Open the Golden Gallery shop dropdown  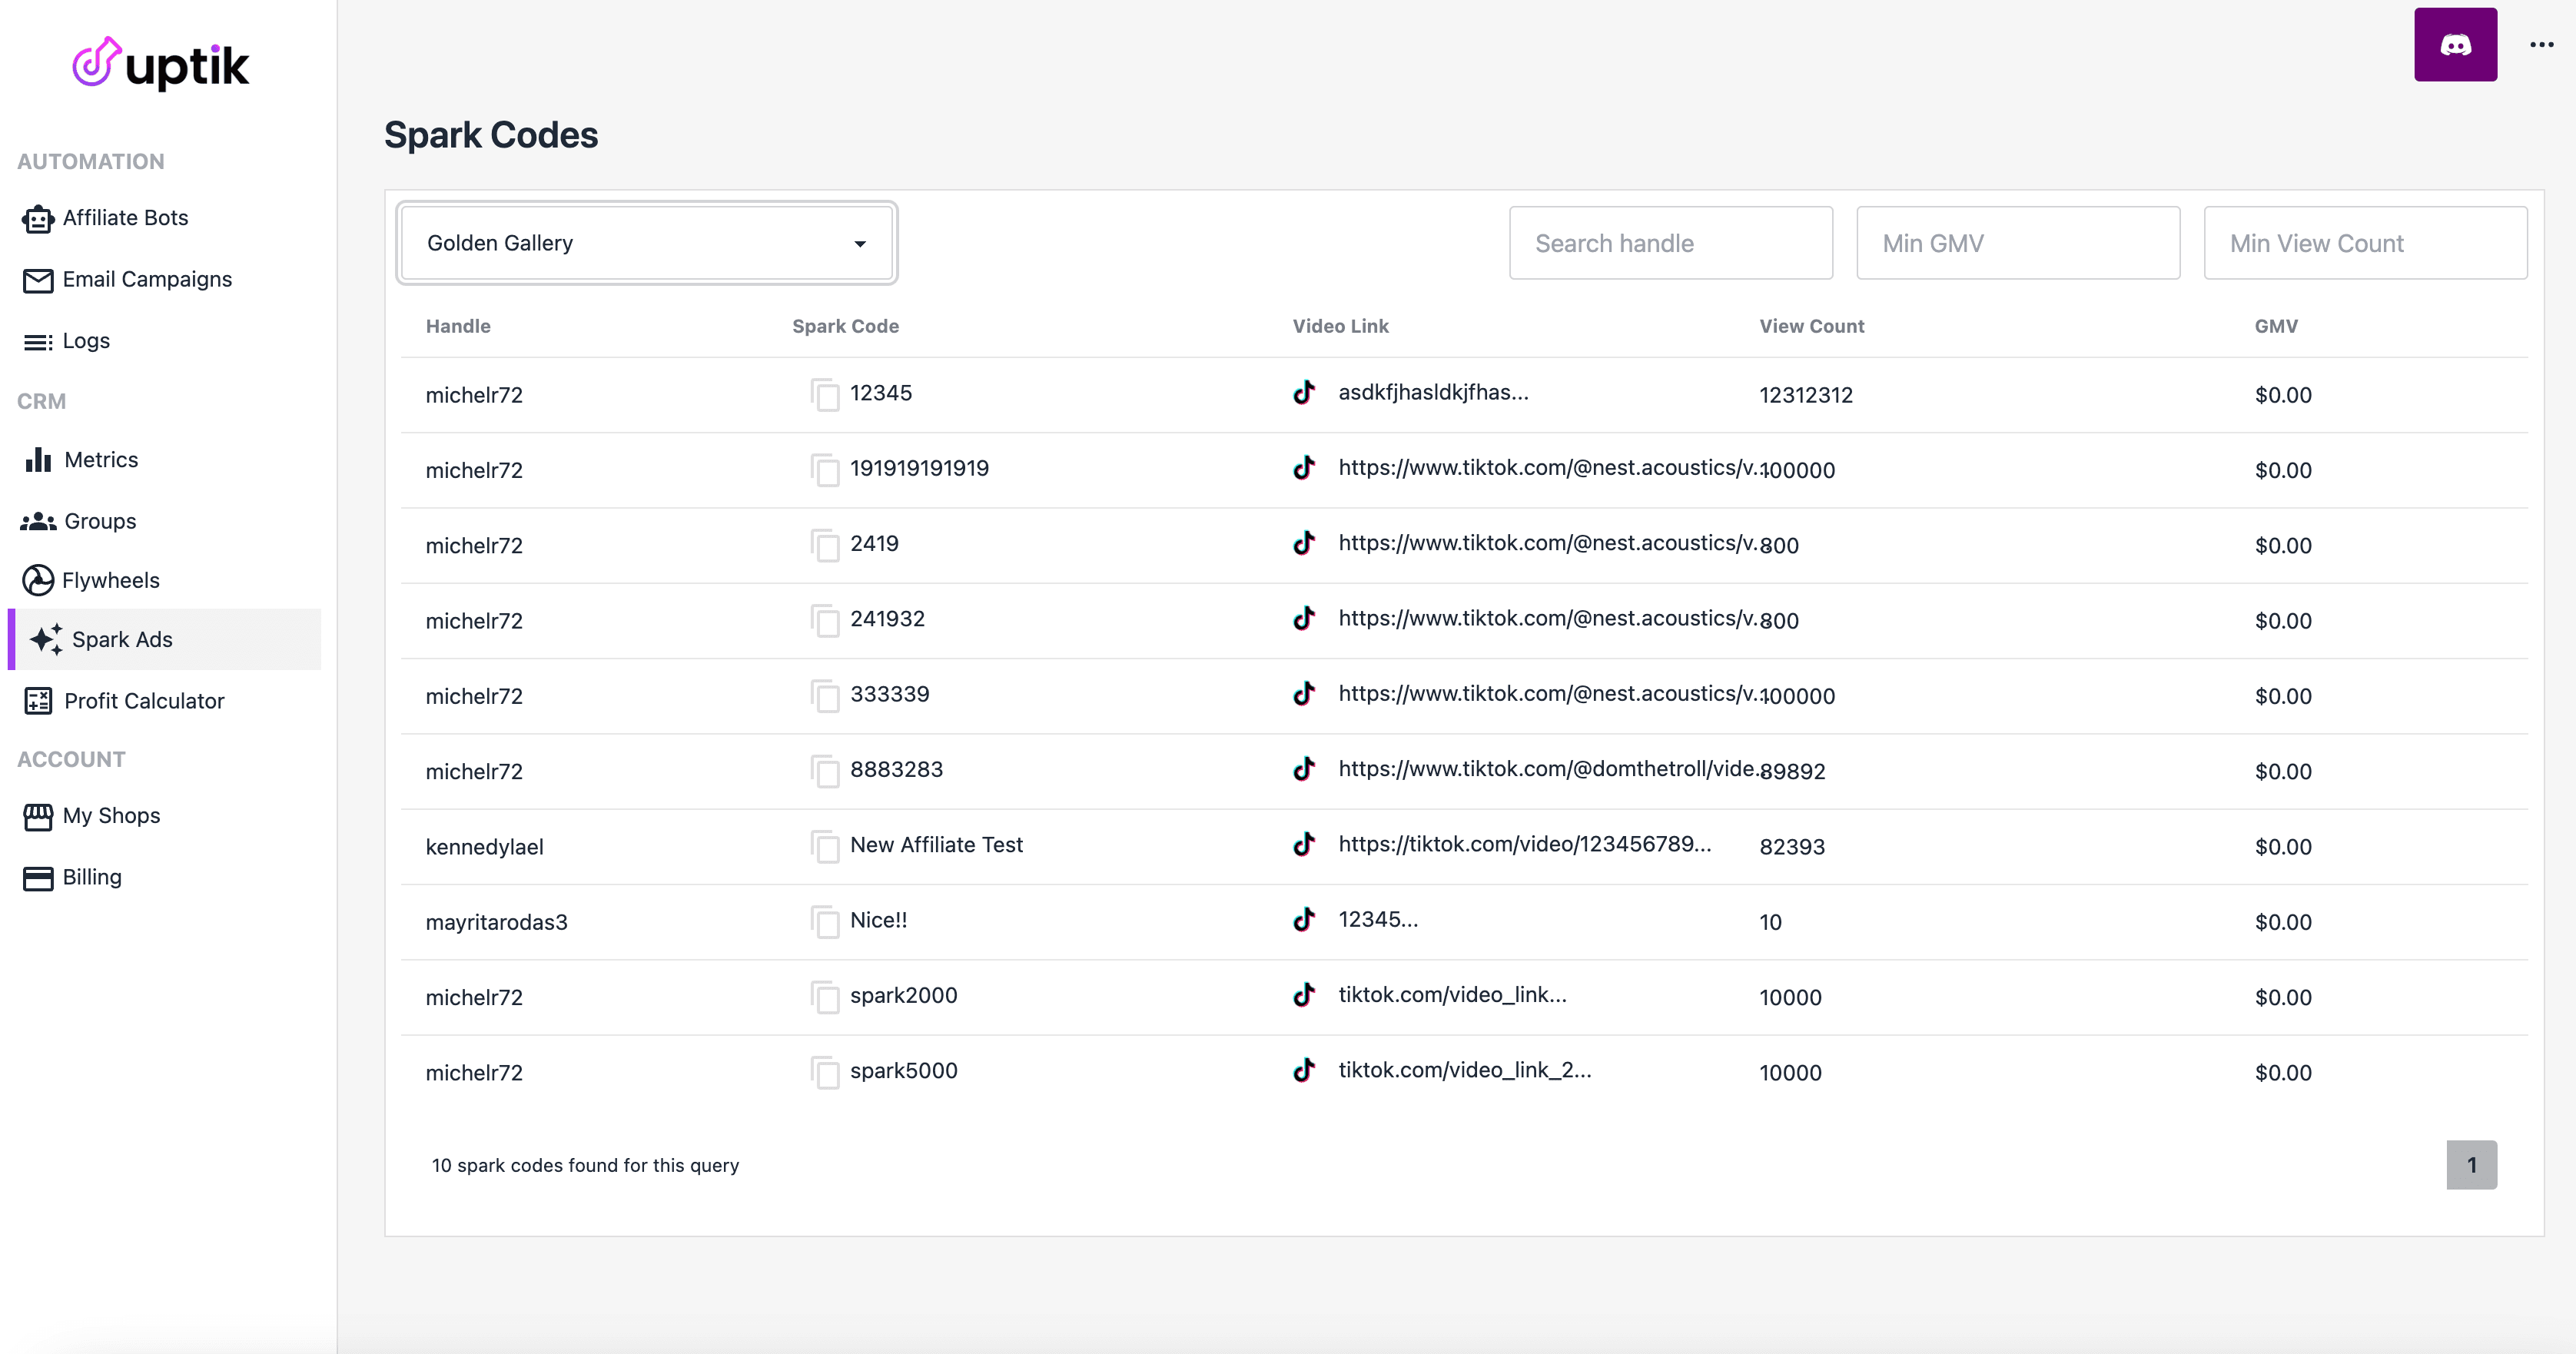tap(647, 243)
